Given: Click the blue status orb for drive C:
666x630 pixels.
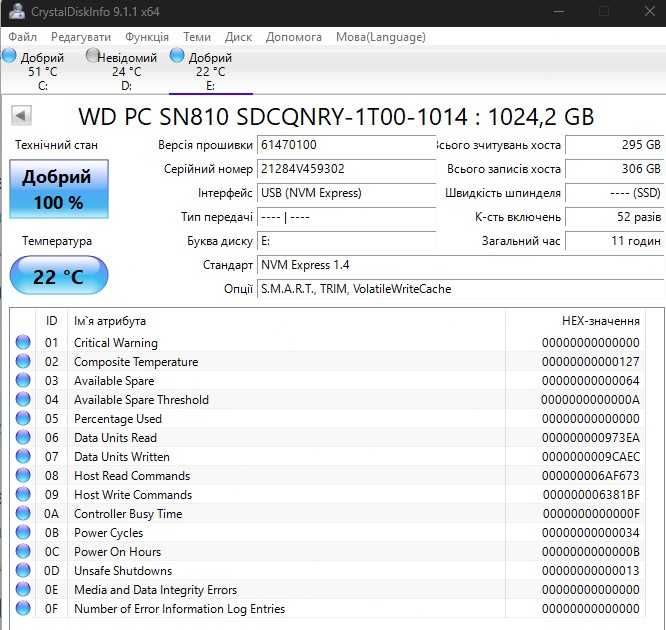Looking at the screenshot, I should pos(9,56).
